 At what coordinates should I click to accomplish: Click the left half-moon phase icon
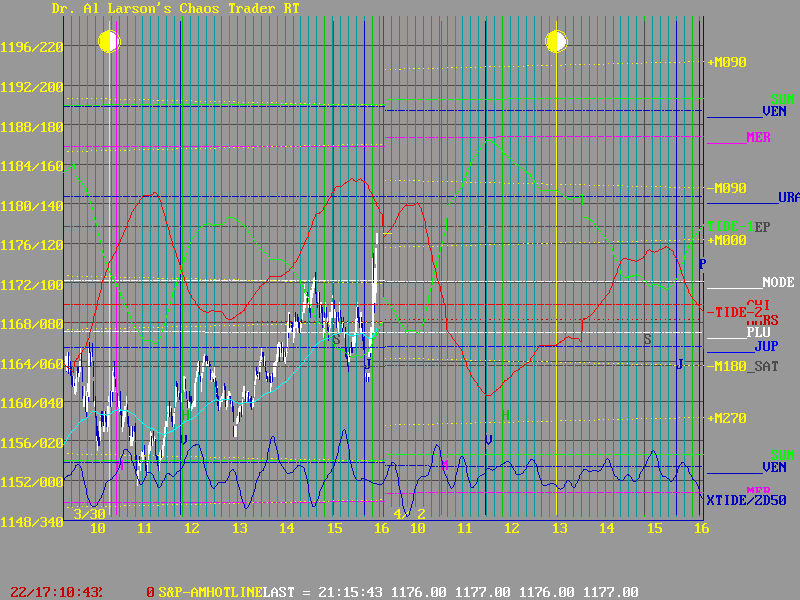(109, 41)
